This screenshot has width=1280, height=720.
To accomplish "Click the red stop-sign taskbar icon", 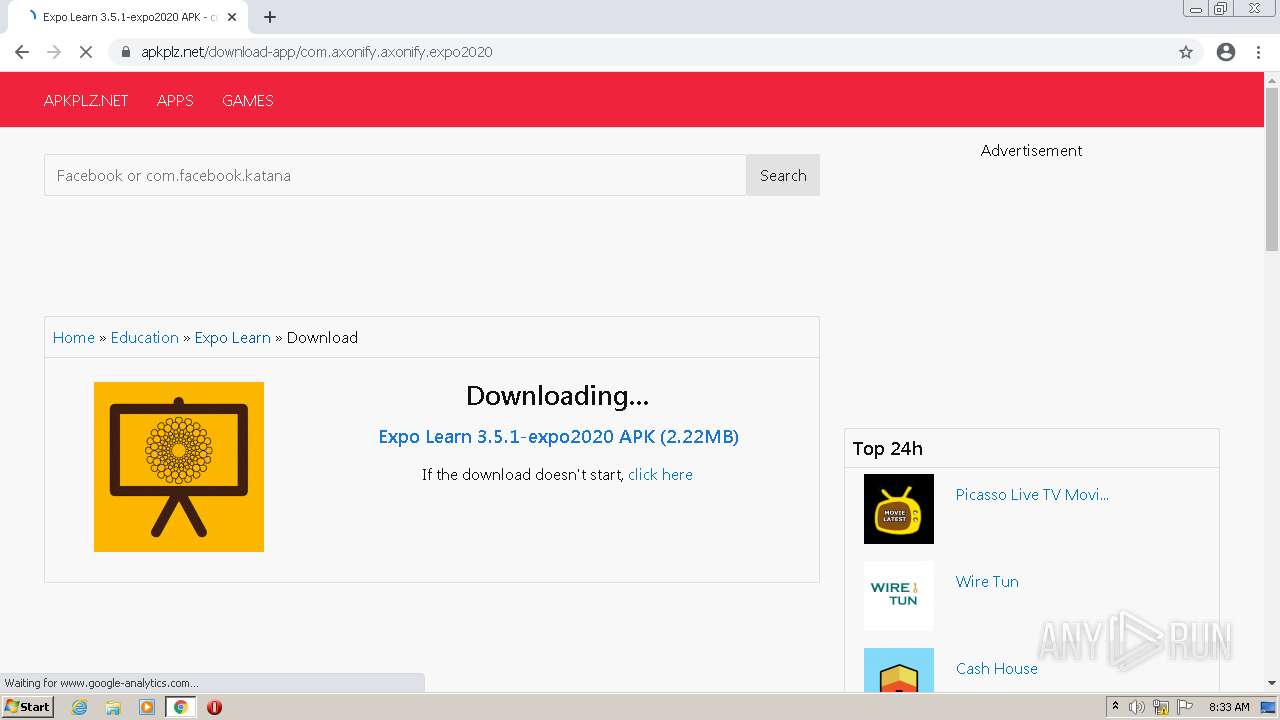I will (214, 707).
